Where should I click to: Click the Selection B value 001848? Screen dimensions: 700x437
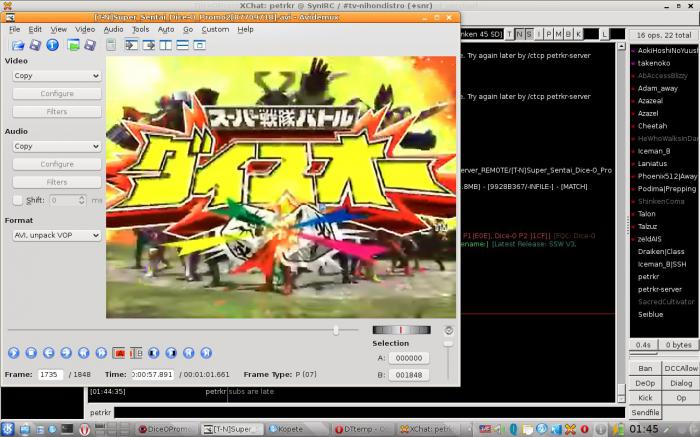[x=408, y=375]
